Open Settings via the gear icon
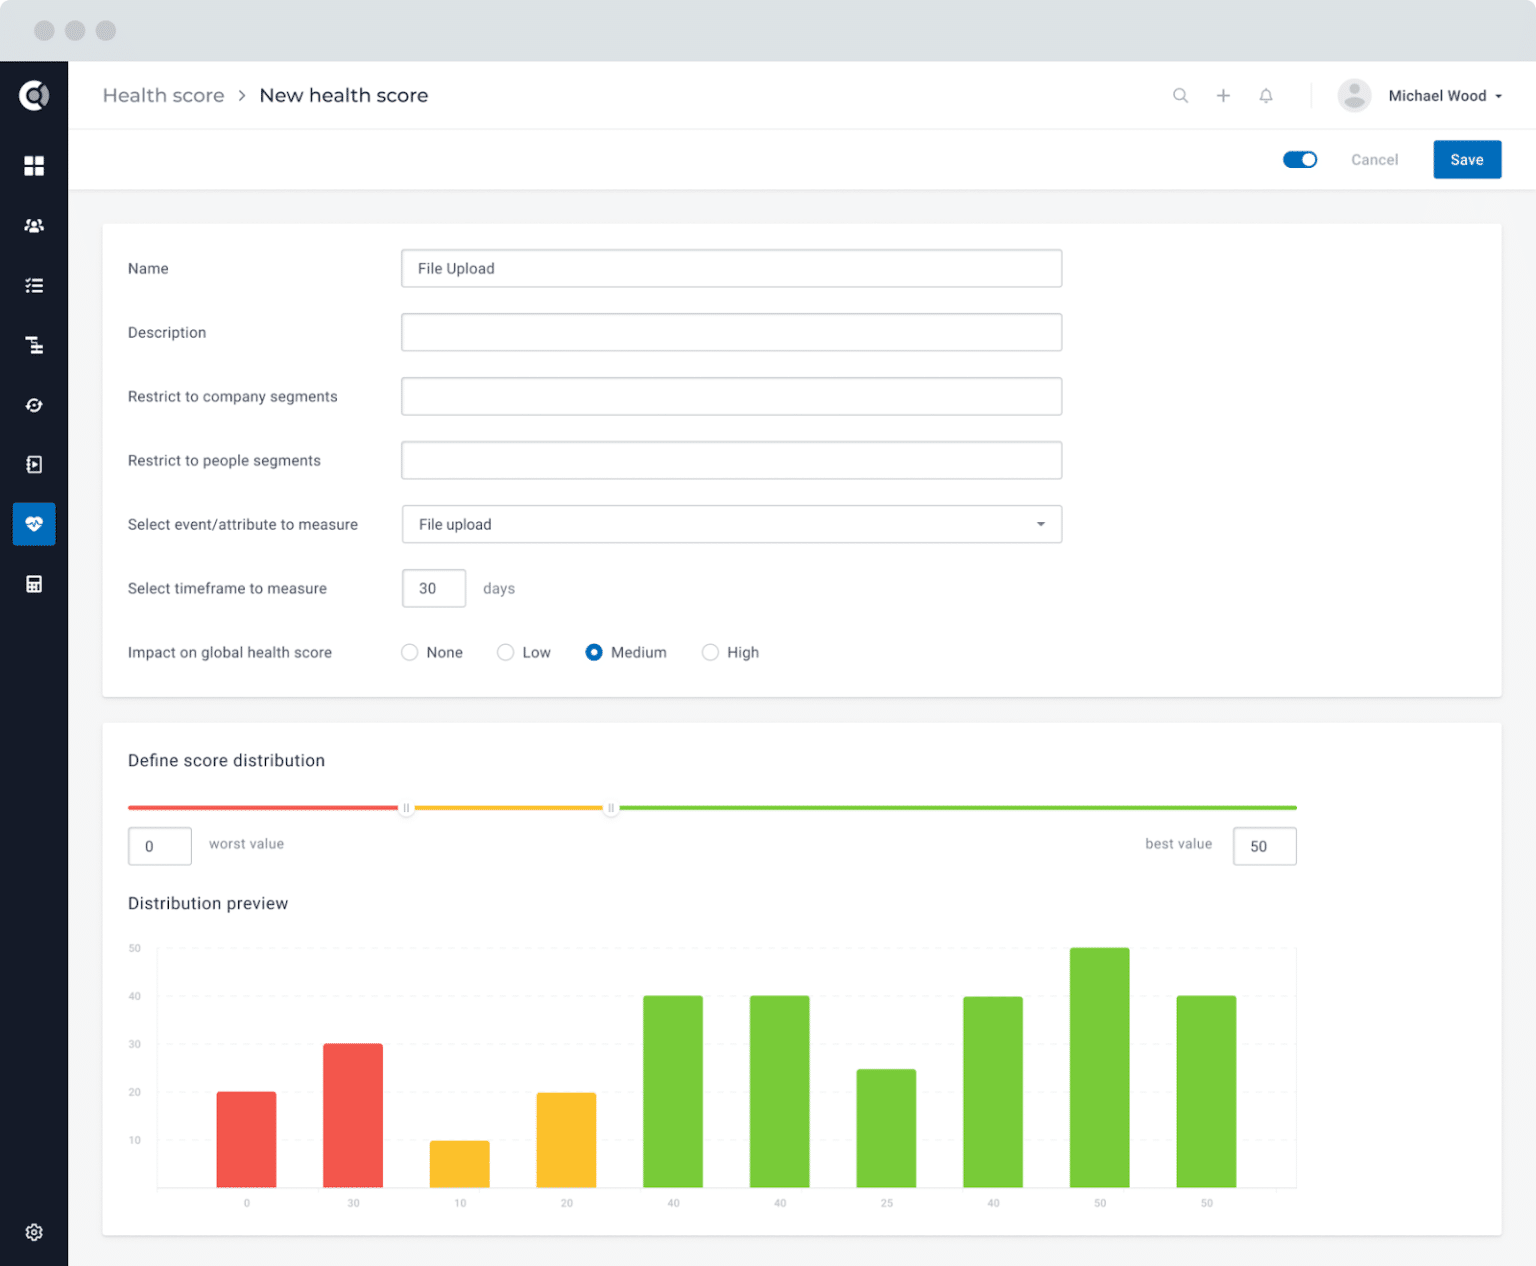The height and width of the screenshot is (1266, 1536). point(34,1232)
